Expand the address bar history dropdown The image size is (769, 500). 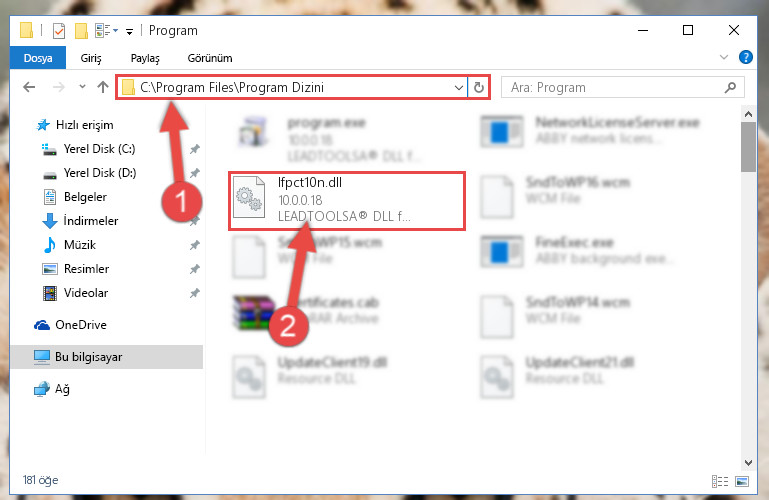(459, 88)
